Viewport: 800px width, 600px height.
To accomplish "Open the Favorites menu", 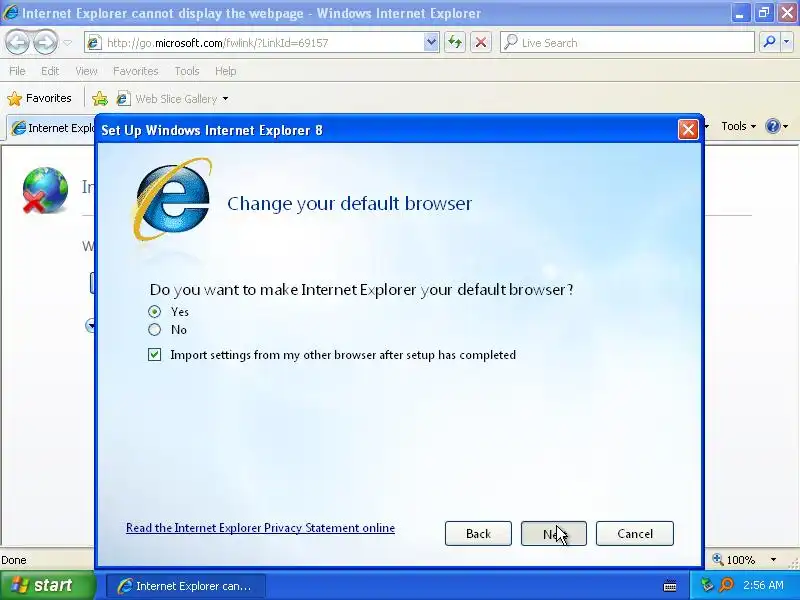I will click(x=136, y=71).
